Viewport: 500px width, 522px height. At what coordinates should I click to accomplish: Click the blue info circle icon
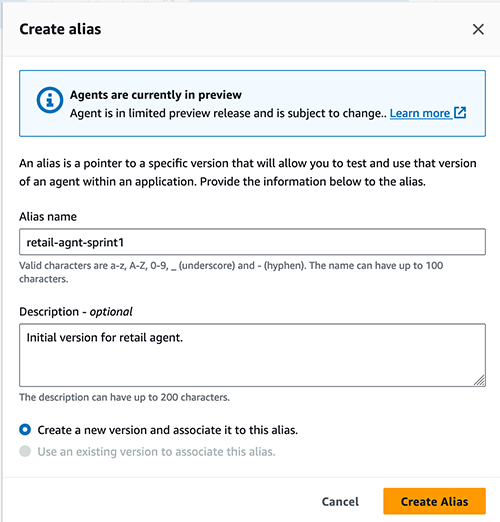point(50,100)
